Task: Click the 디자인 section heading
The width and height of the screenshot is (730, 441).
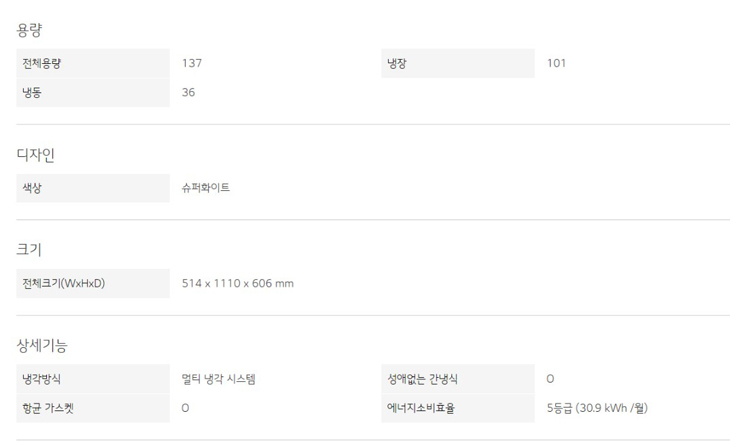Action: point(36,154)
